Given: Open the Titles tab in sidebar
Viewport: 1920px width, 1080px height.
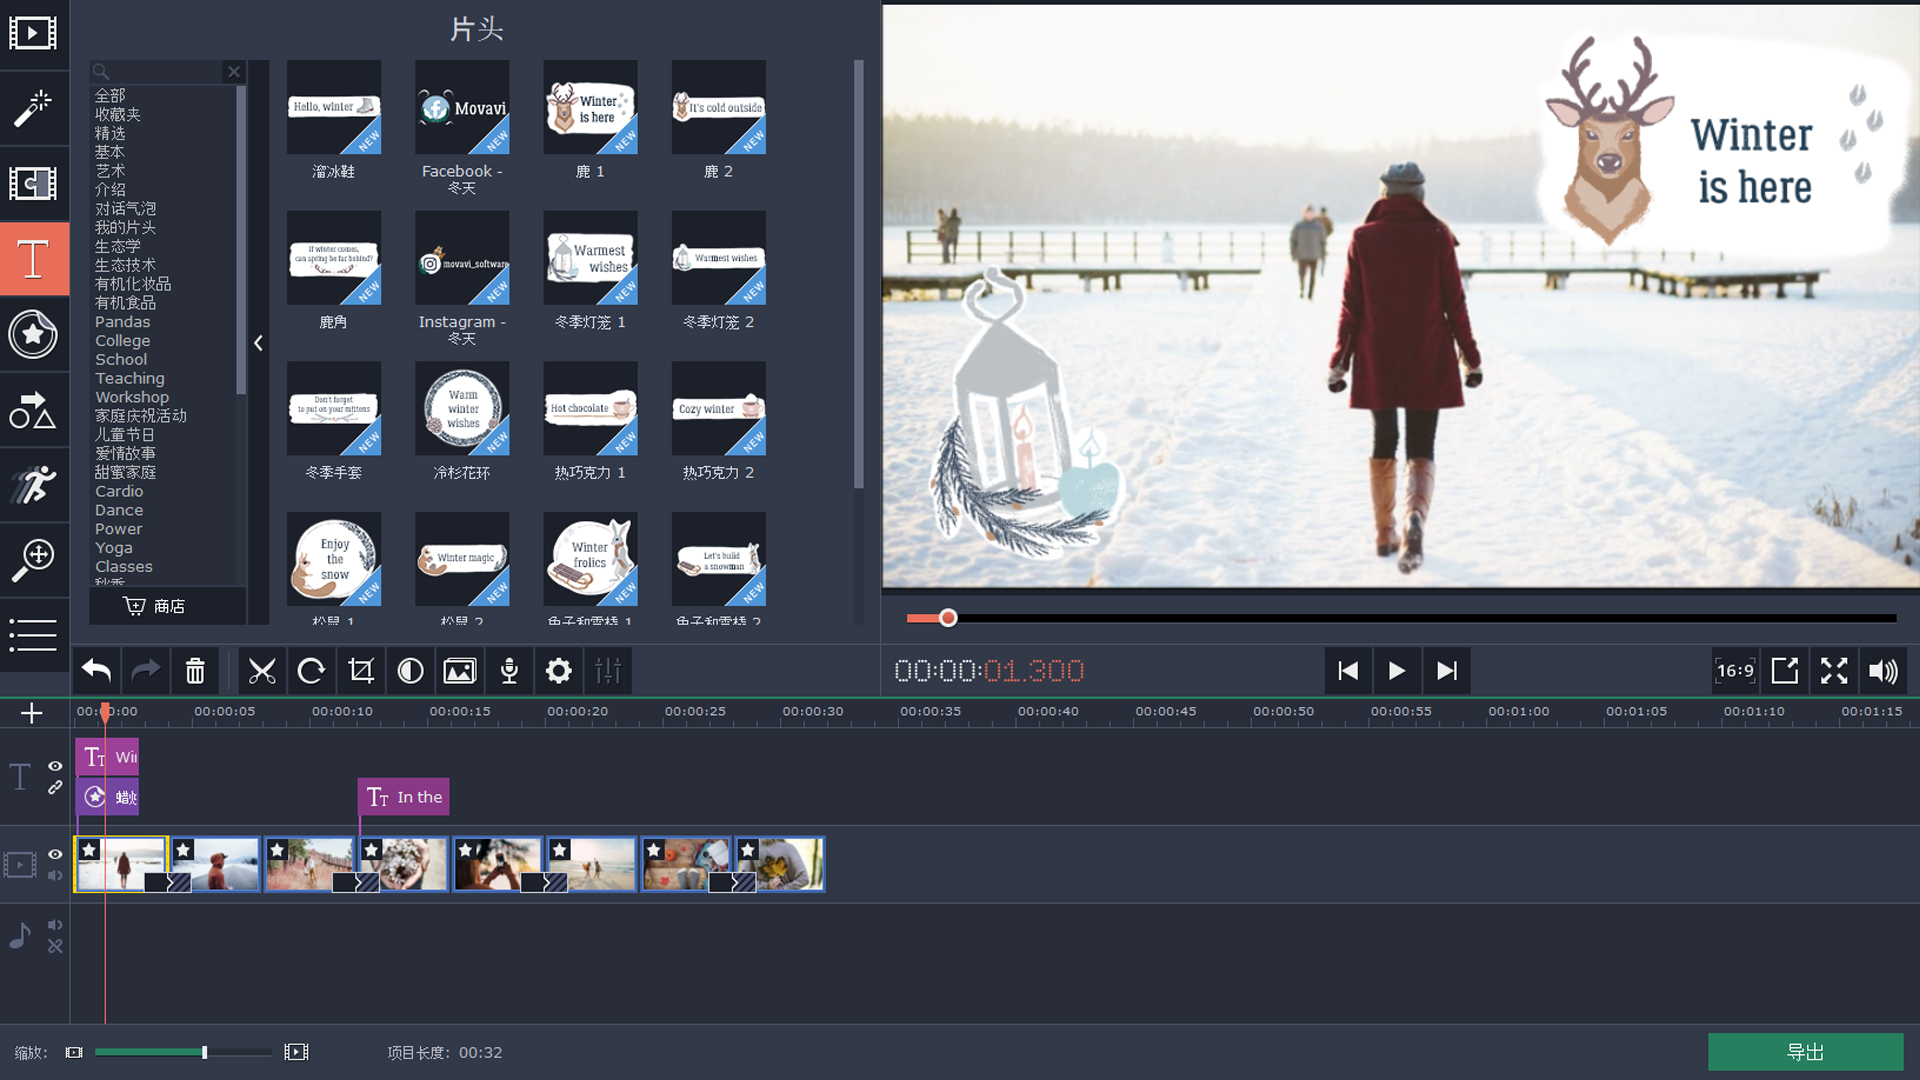Looking at the screenshot, I should (33, 259).
